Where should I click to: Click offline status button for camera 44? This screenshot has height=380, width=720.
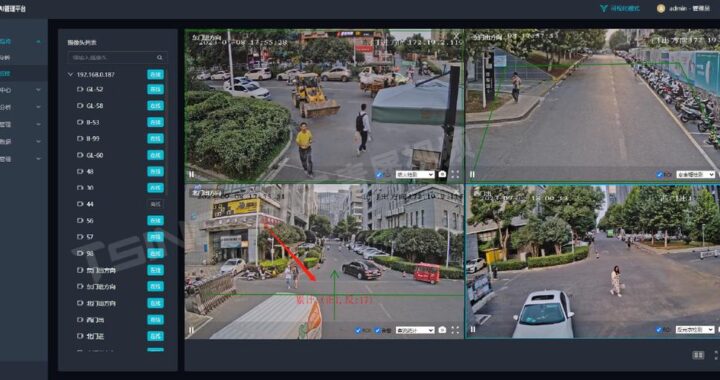click(156, 204)
